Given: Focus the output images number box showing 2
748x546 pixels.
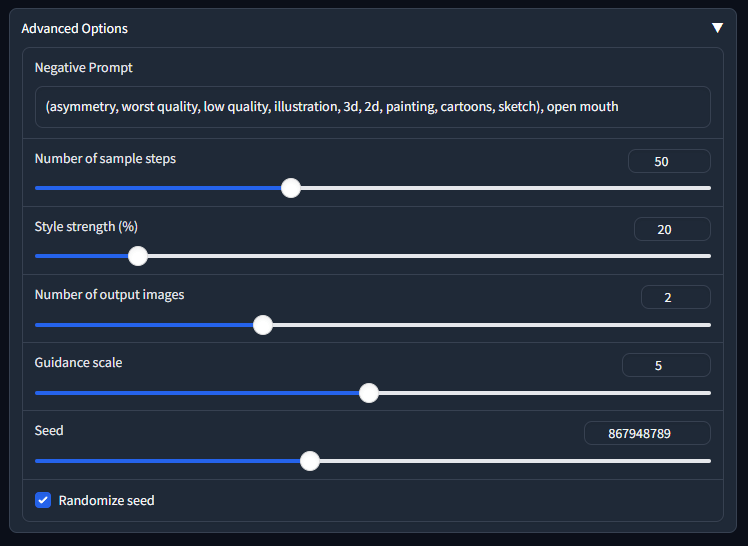Looking at the screenshot, I should pos(675,297).
